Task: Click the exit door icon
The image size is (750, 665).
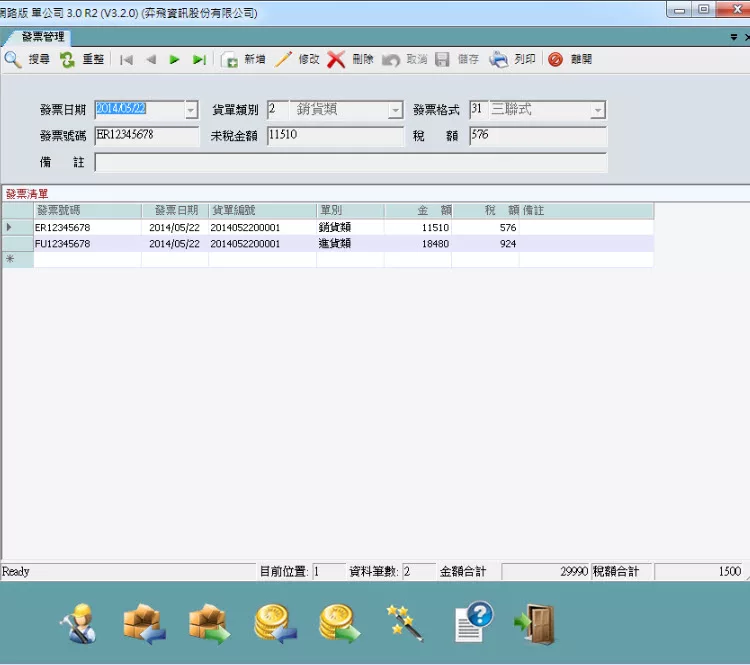Action: tap(534, 624)
